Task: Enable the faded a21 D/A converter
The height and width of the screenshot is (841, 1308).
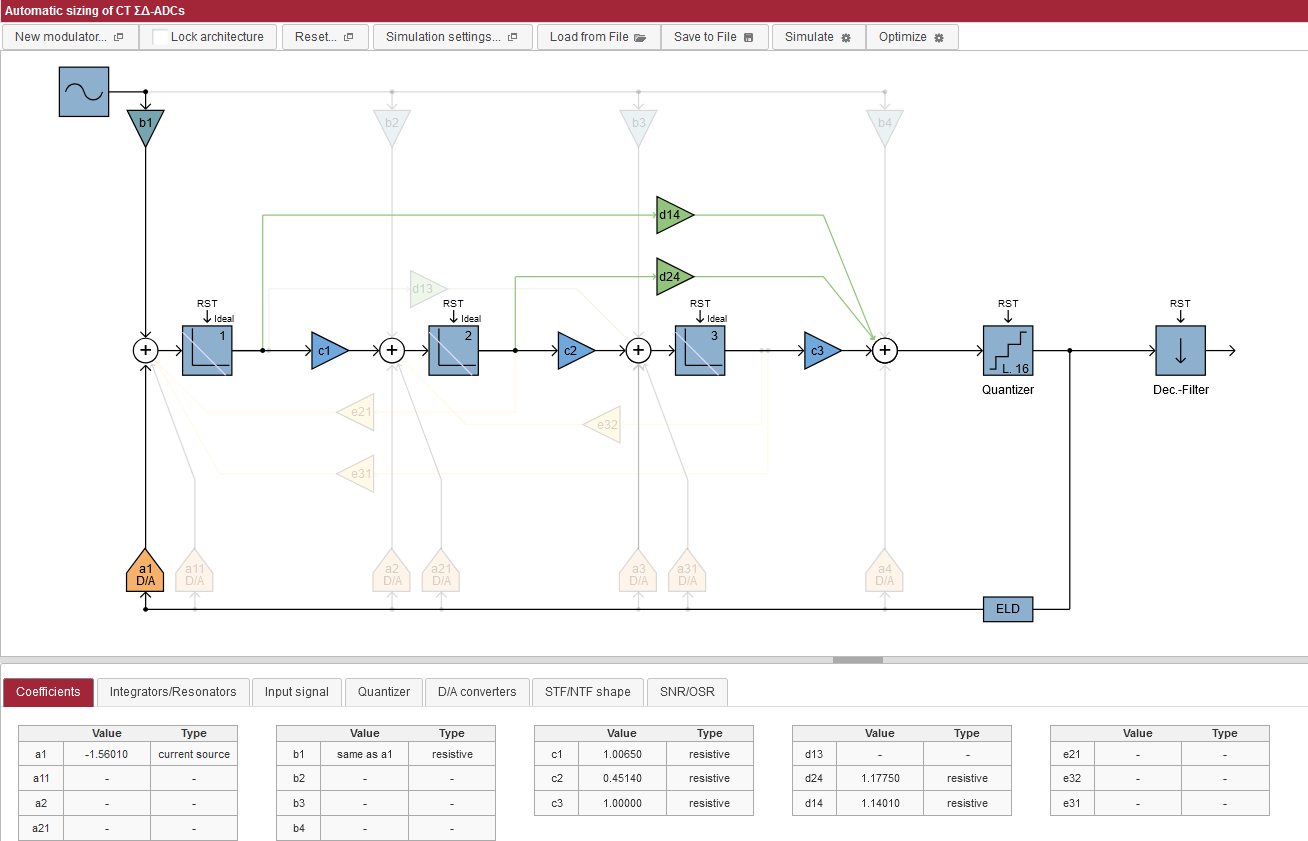Action: click(x=441, y=571)
